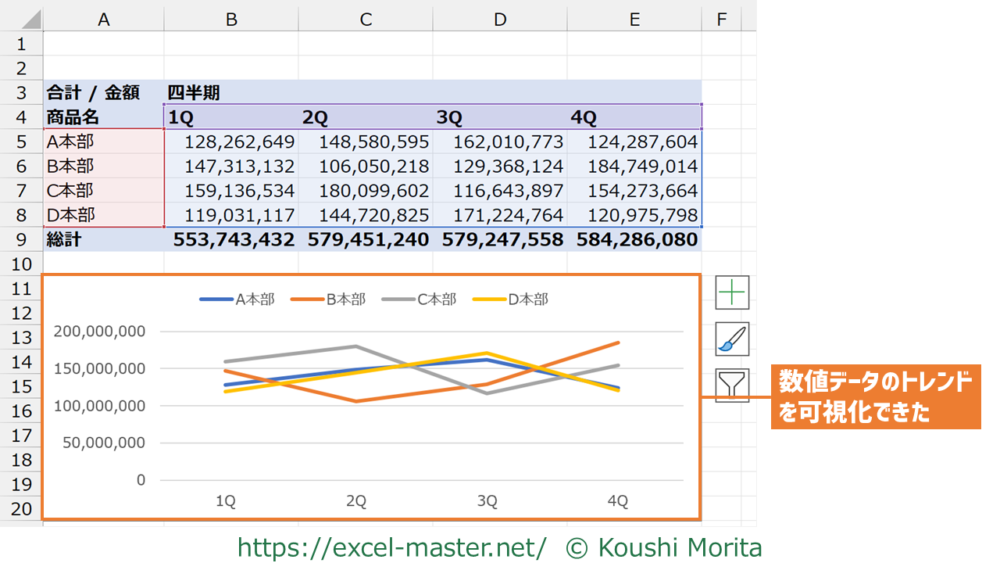1000x563 pixels.
Task: Click cell A5 containing A本部
Action: click(103, 142)
